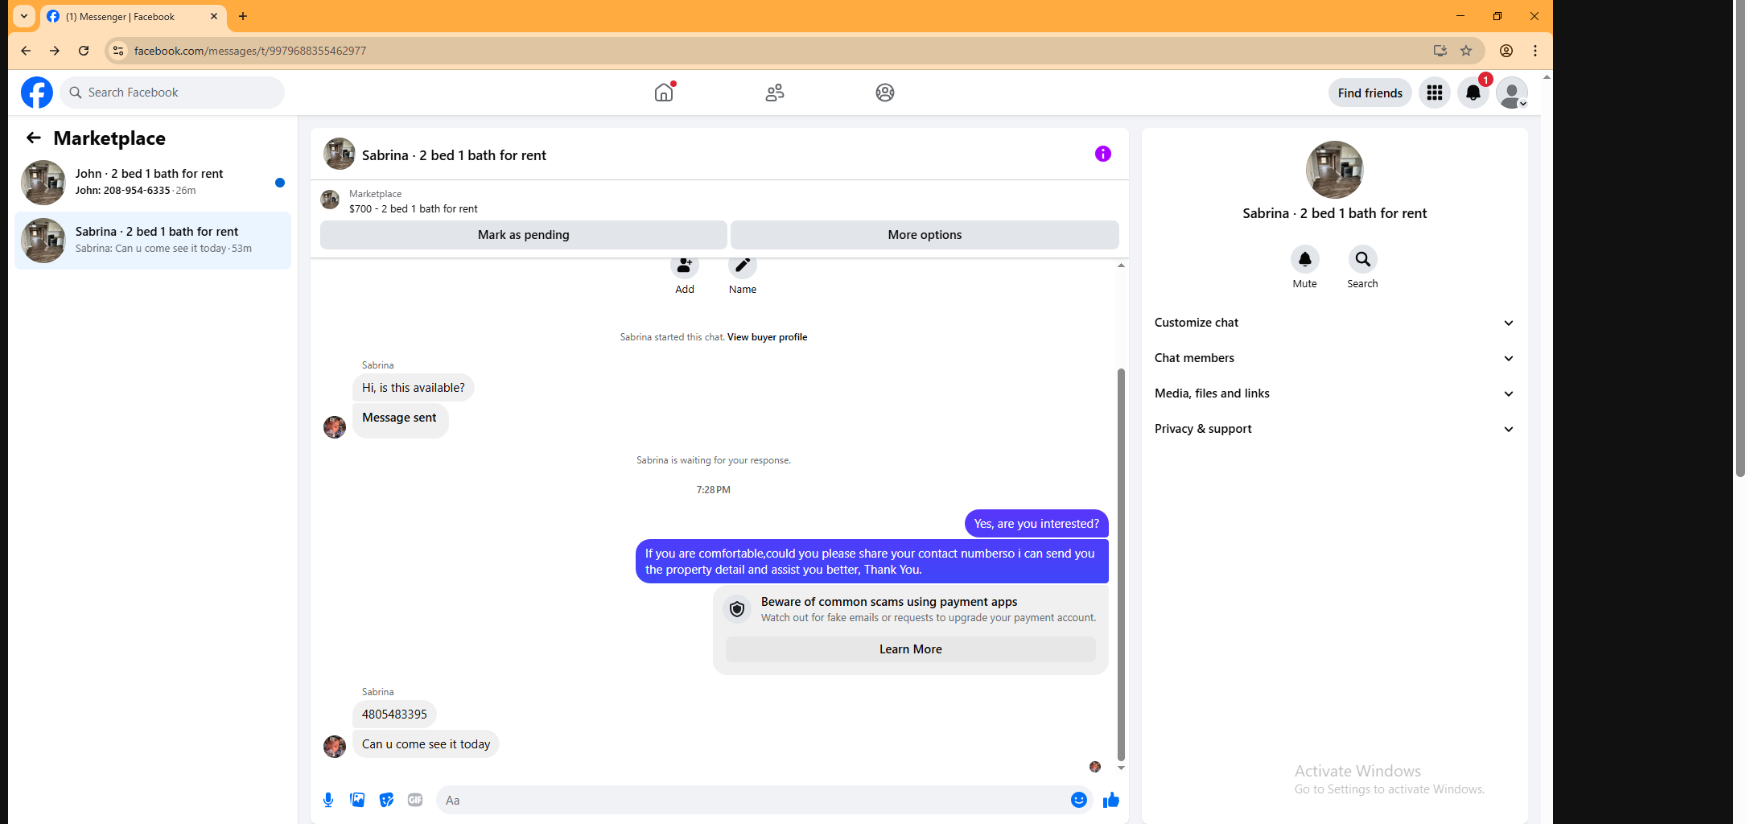This screenshot has height=824, width=1748.
Task: Click the browser back arrow
Action: [26, 50]
